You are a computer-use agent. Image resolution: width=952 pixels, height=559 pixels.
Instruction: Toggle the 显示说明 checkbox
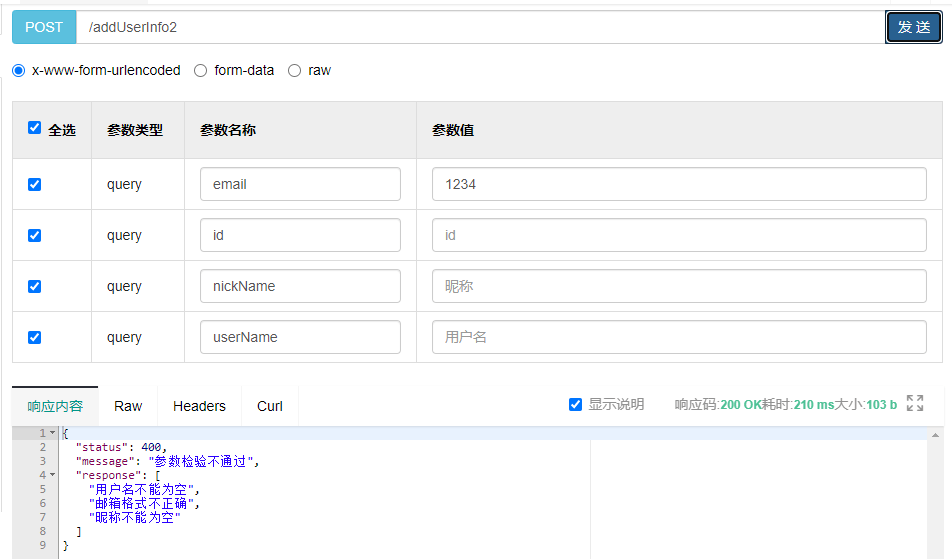click(575, 405)
